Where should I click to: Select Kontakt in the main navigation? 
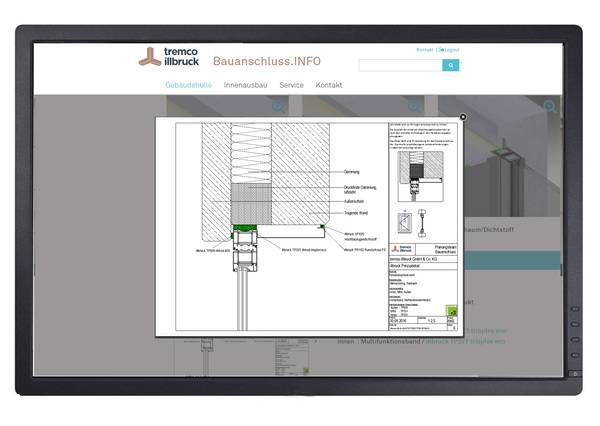tap(329, 85)
